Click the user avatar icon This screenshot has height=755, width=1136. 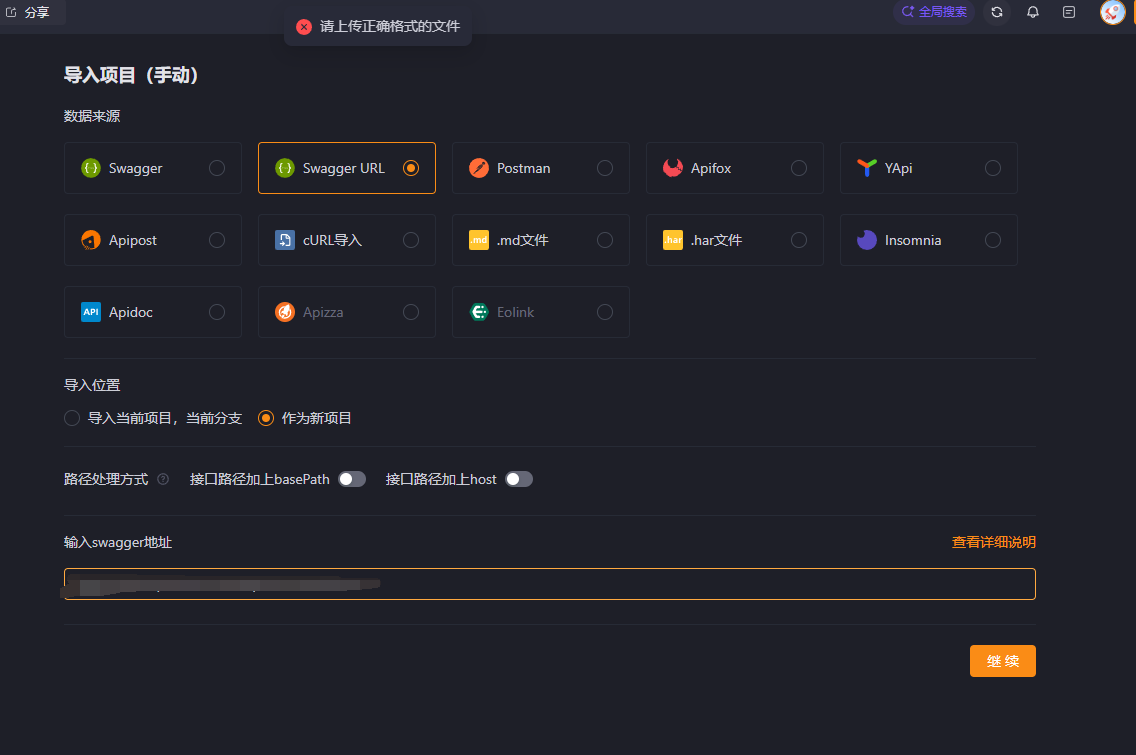coord(1112,12)
